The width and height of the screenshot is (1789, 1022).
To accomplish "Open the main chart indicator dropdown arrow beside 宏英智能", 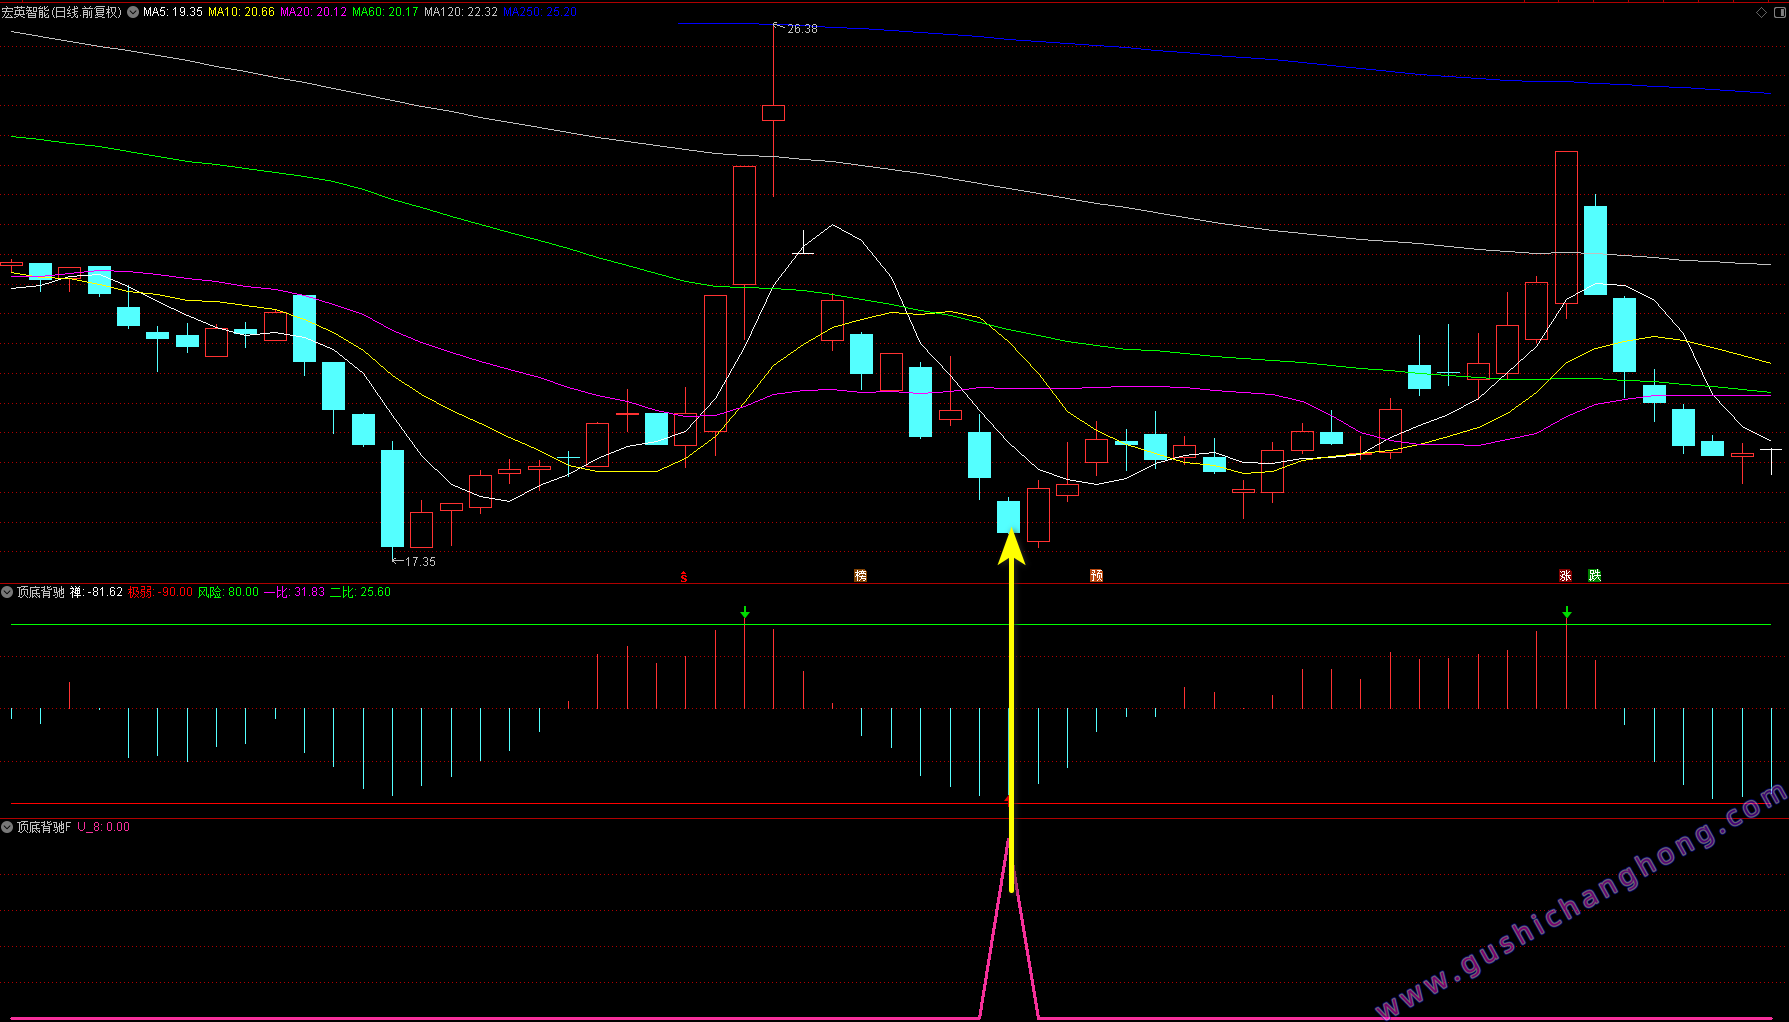I will [133, 12].
